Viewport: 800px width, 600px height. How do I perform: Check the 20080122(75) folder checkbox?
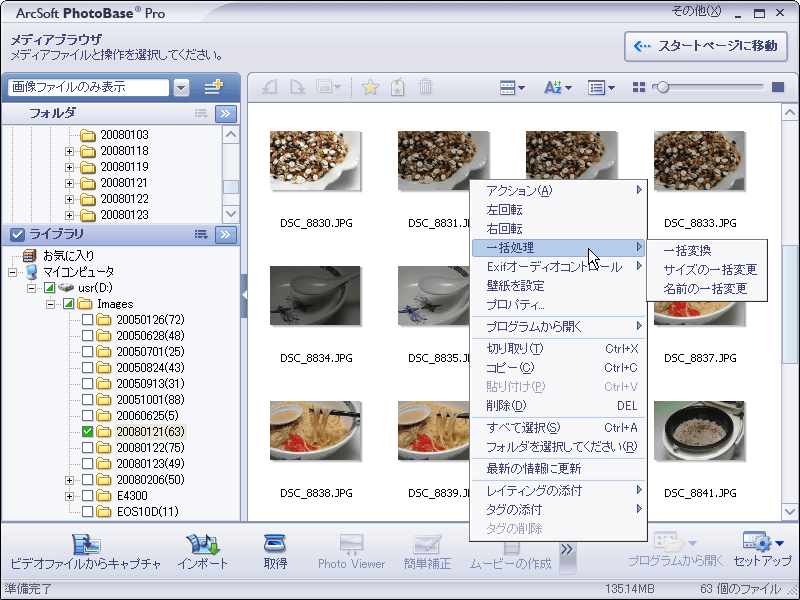tap(87, 448)
